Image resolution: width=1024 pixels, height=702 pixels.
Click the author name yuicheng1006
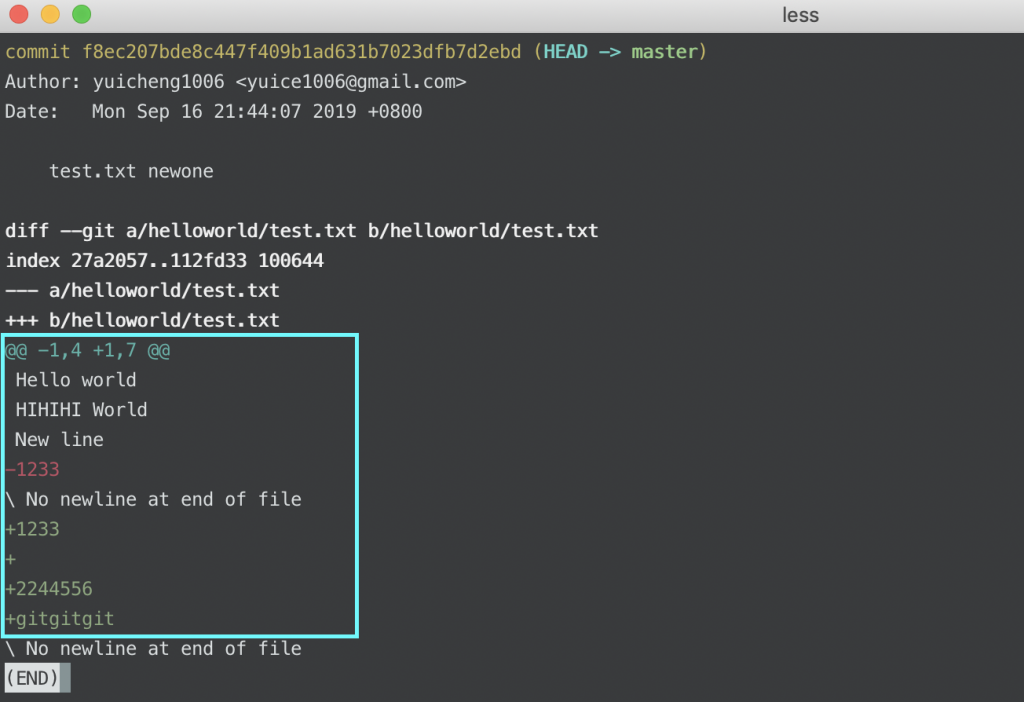click(159, 82)
